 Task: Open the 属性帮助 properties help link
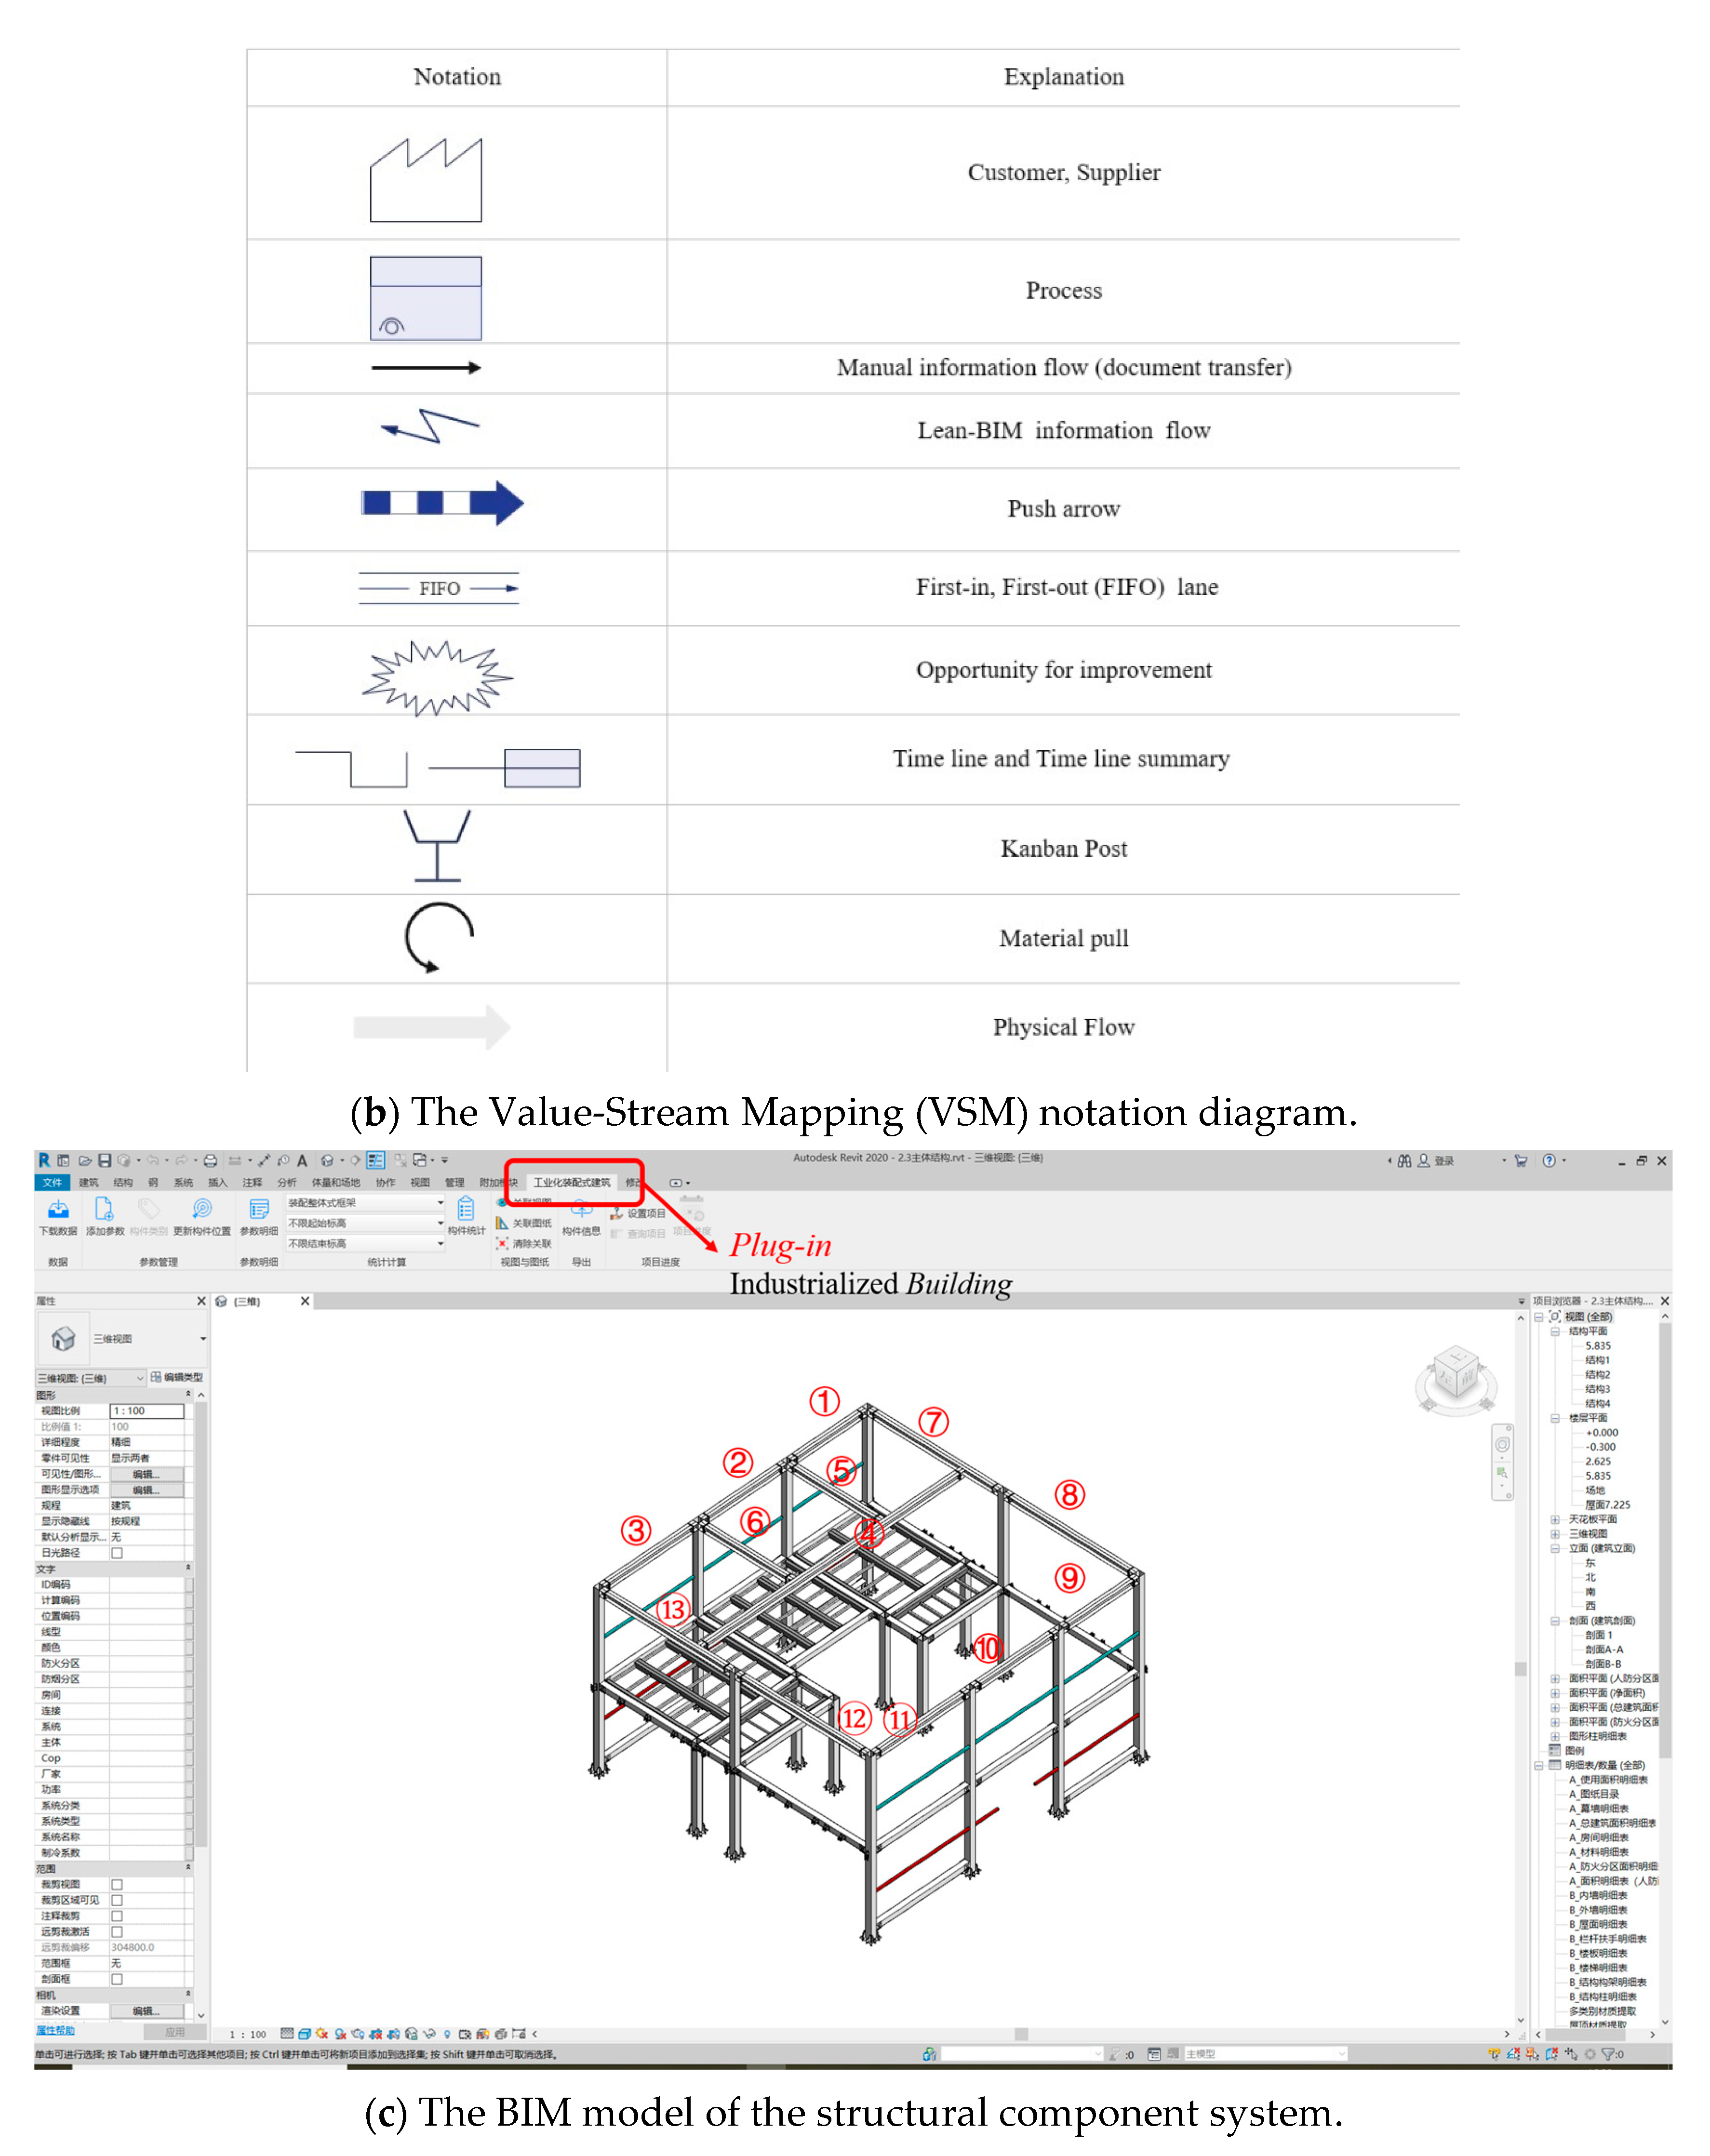(56, 2031)
